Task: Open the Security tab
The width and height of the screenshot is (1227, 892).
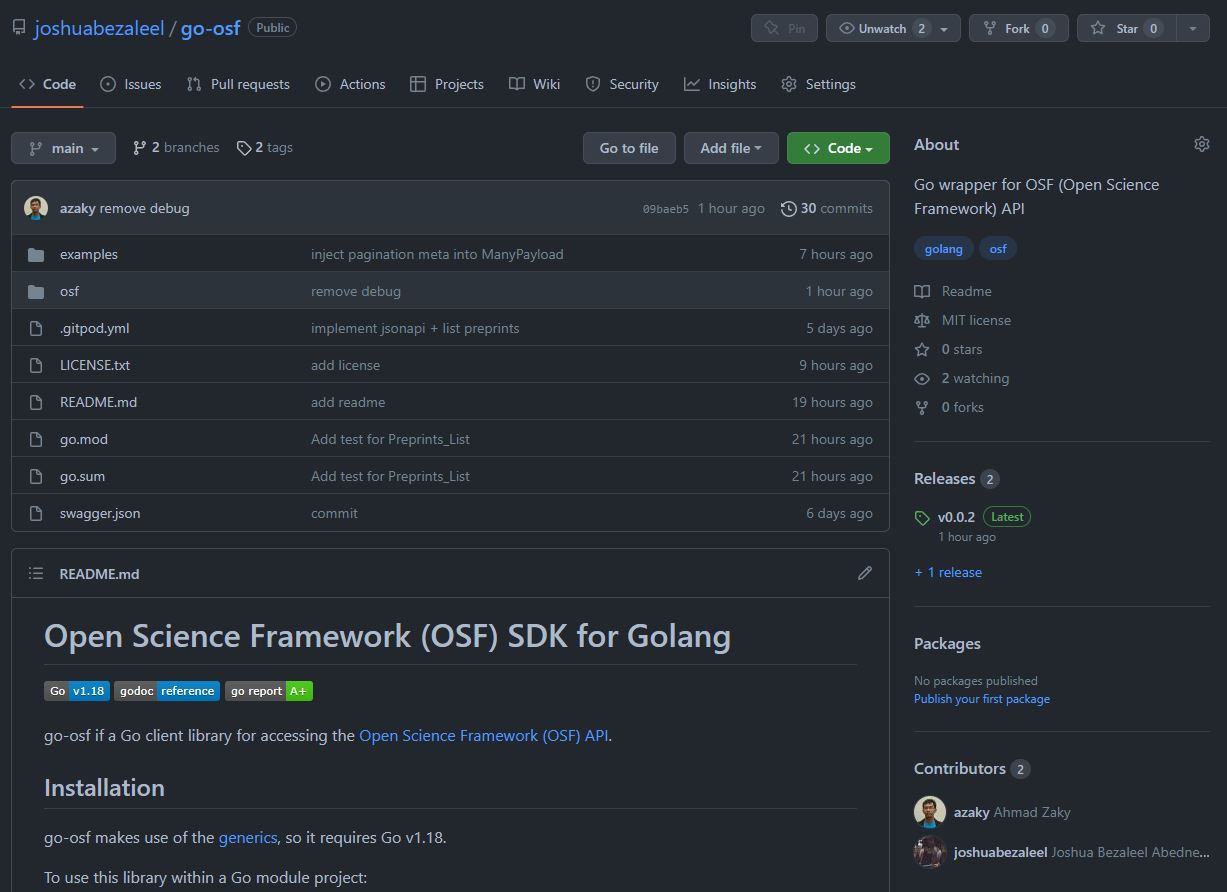Action: pos(622,84)
